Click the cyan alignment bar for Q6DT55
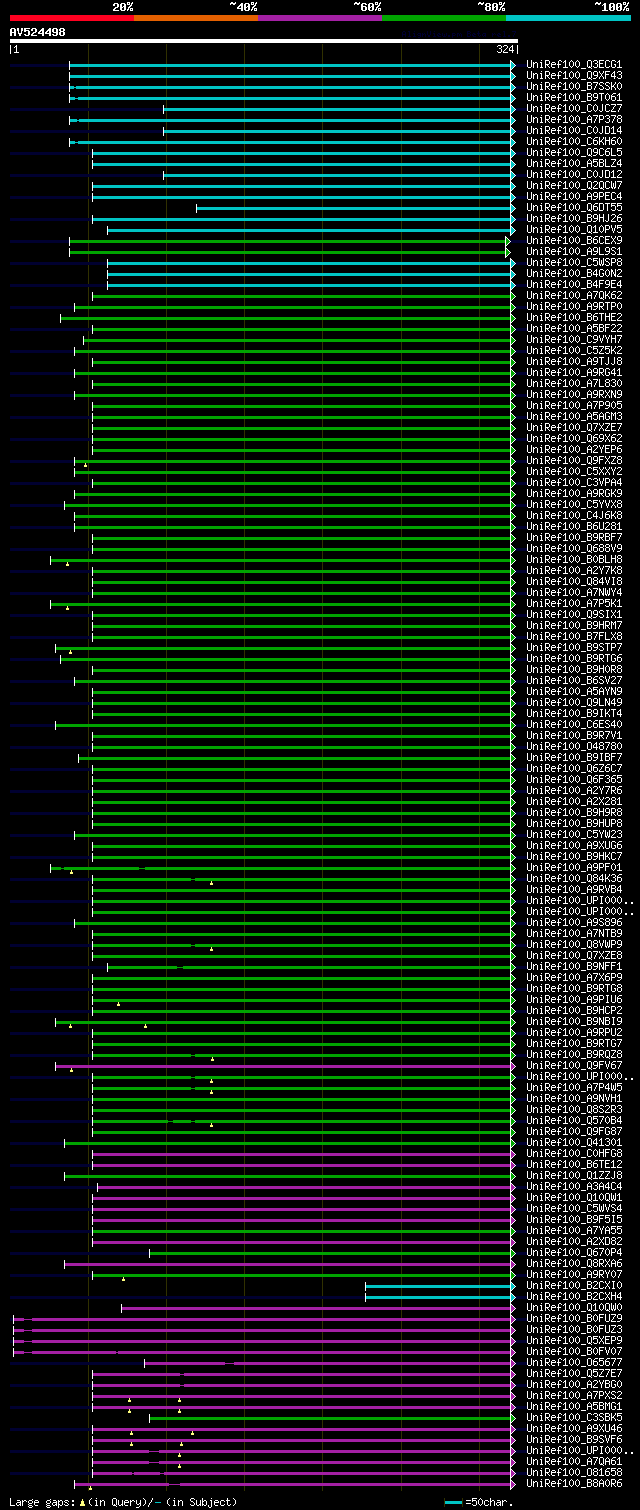This screenshot has height=1510, width=640. 355,208
